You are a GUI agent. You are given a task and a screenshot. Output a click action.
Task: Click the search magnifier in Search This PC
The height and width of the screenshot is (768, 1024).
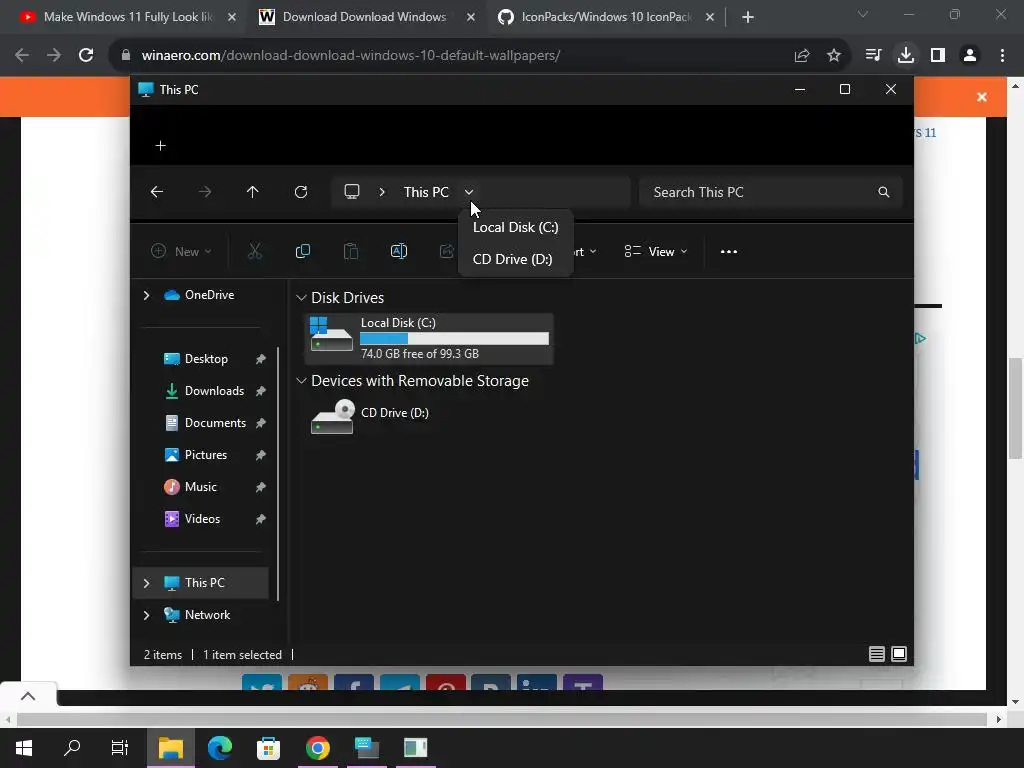884,192
